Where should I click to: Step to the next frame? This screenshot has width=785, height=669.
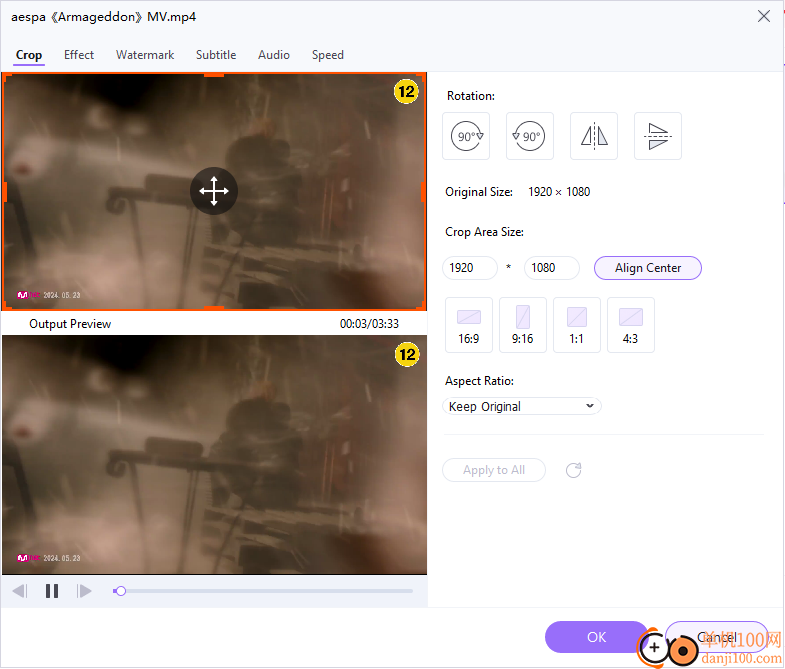(x=84, y=591)
